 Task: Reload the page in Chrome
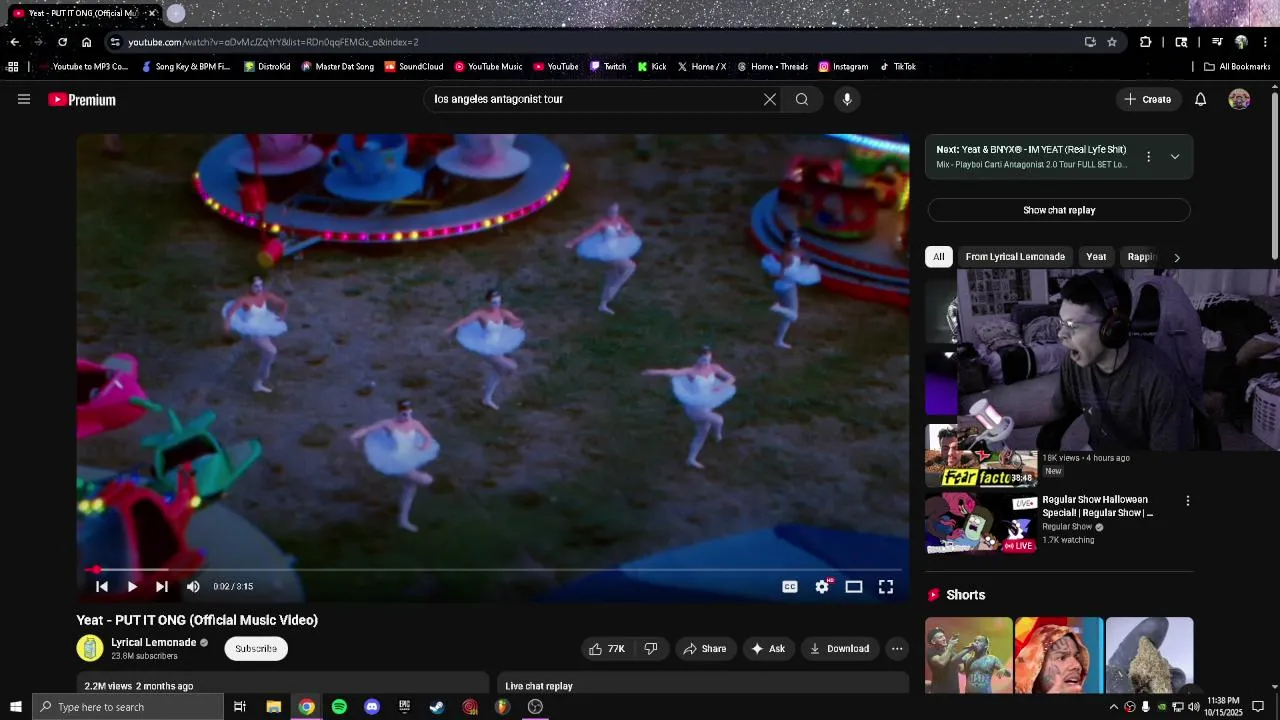point(62,42)
